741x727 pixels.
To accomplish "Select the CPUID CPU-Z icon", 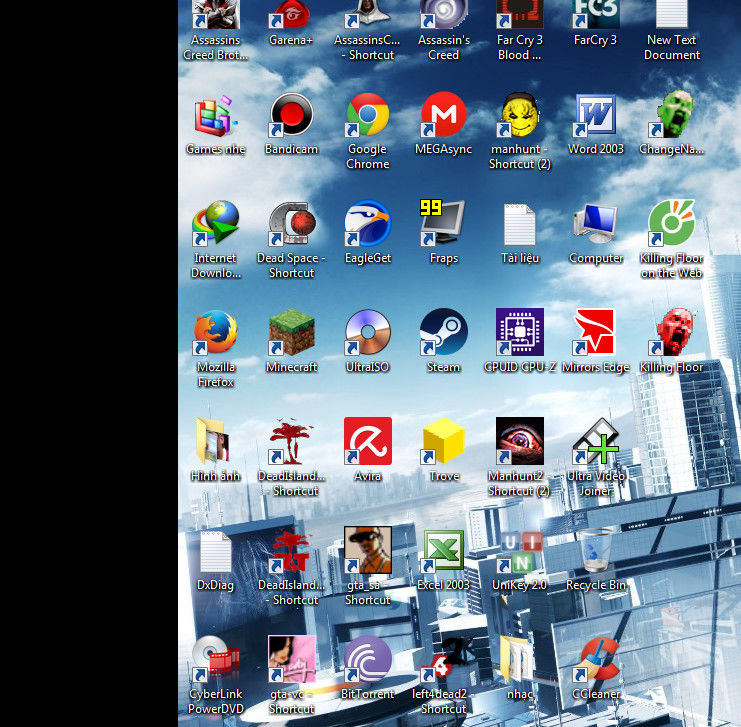I will click(x=519, y=333).
